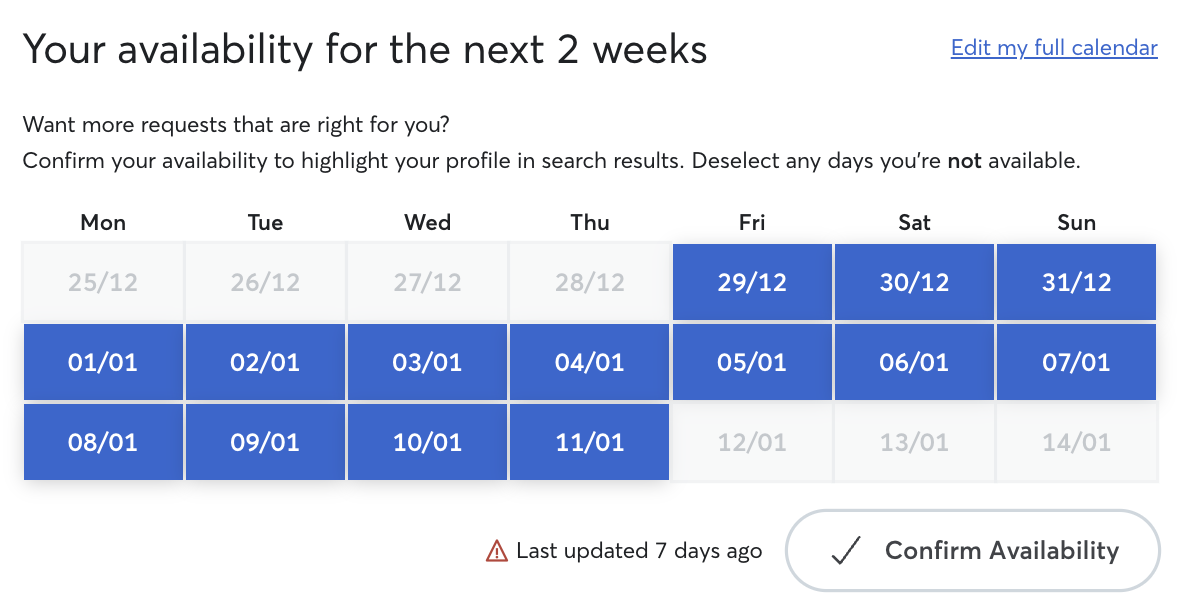Deselect the 07/01 Sunday date
This screenshot has width=1178, height=608.
click(1077, 362)
